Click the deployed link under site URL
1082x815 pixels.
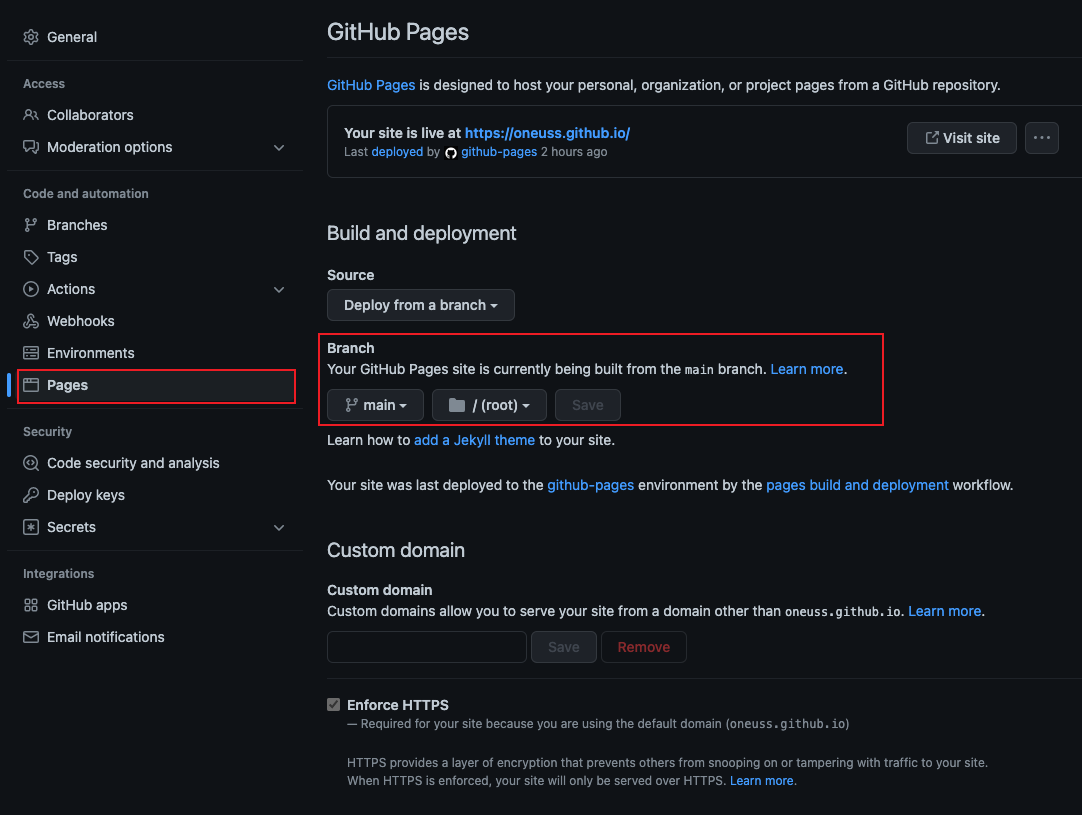pyautogui.click(x=397, y=152)
